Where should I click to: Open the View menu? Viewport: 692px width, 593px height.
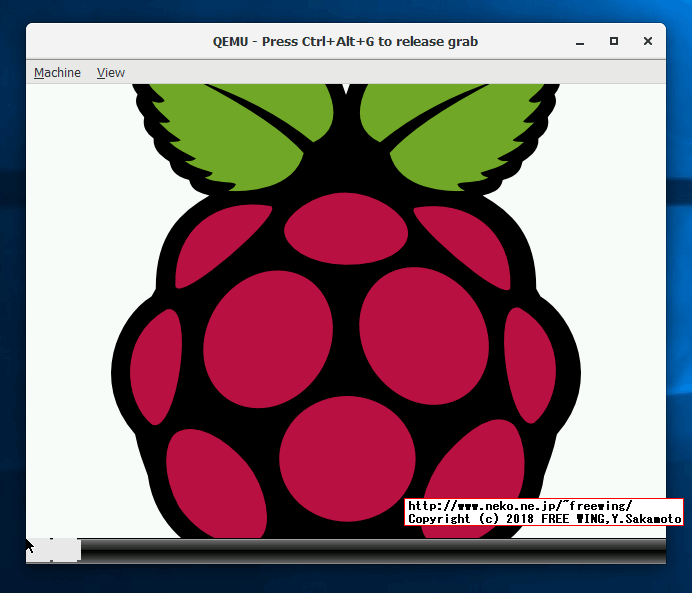pos(111,72)
